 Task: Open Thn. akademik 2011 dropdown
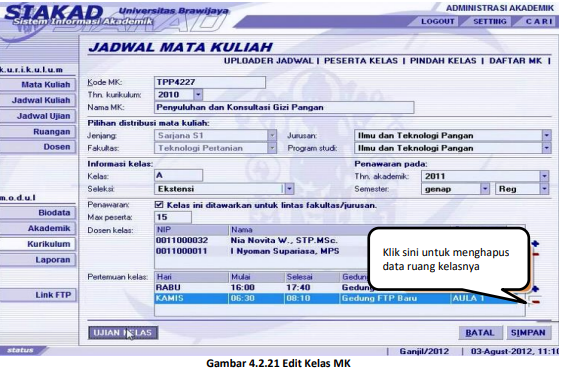point(544,176)
